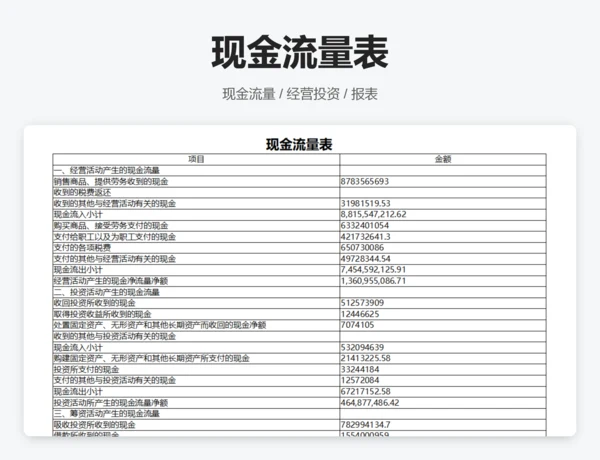Click the small 现金流量表 title above the table
Viewport: 600px width, 460px height.
[299, 145]
